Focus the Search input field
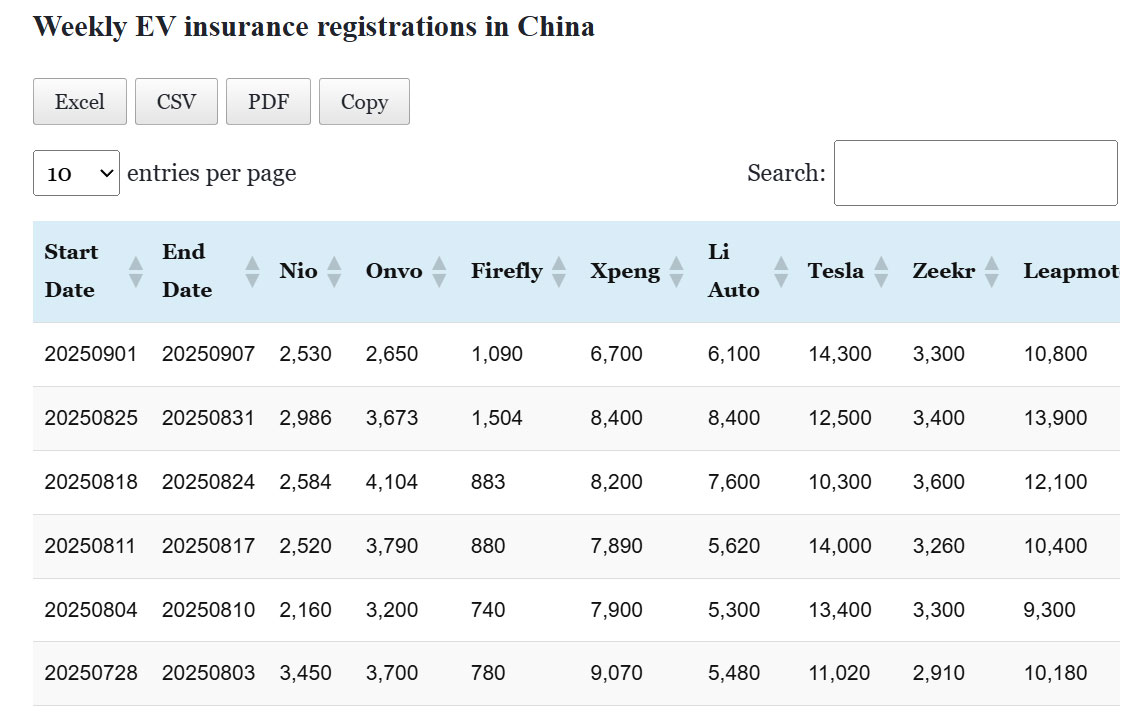The image size is (1134, 717). click(975, 173)
